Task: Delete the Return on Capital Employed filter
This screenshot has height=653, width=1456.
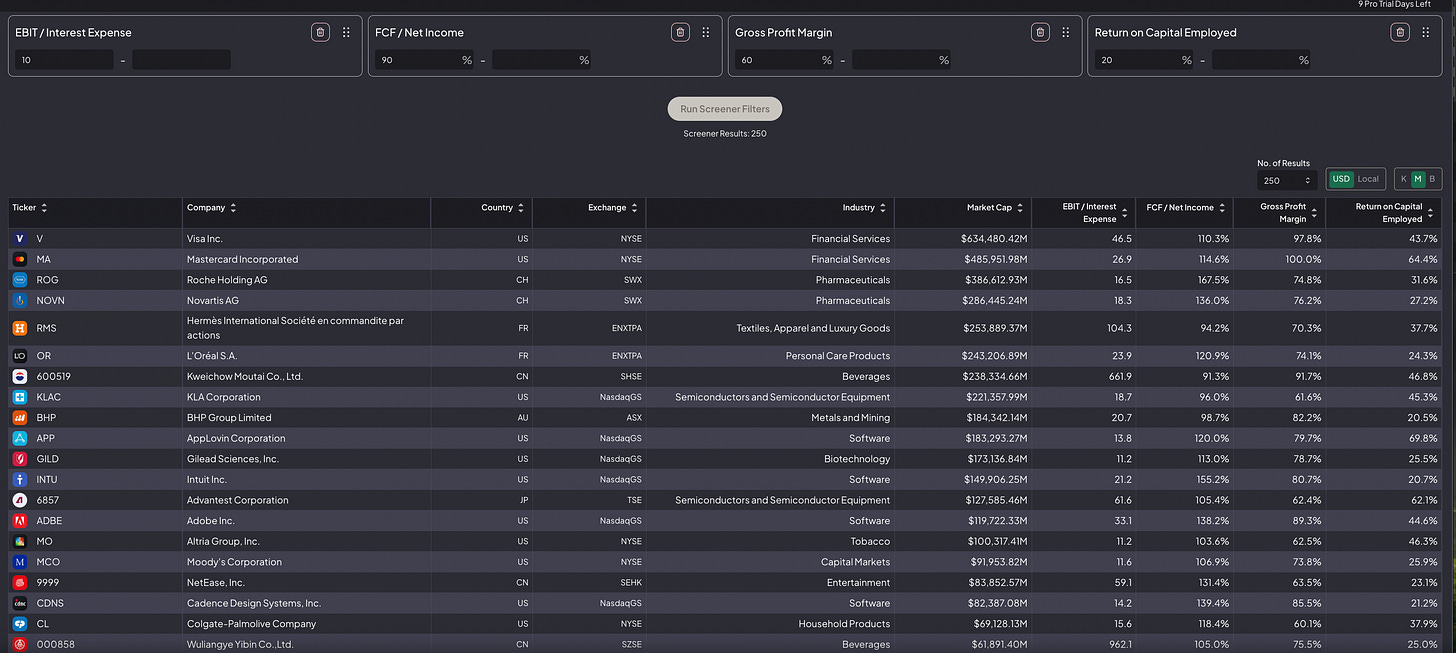Action: 1400,32
